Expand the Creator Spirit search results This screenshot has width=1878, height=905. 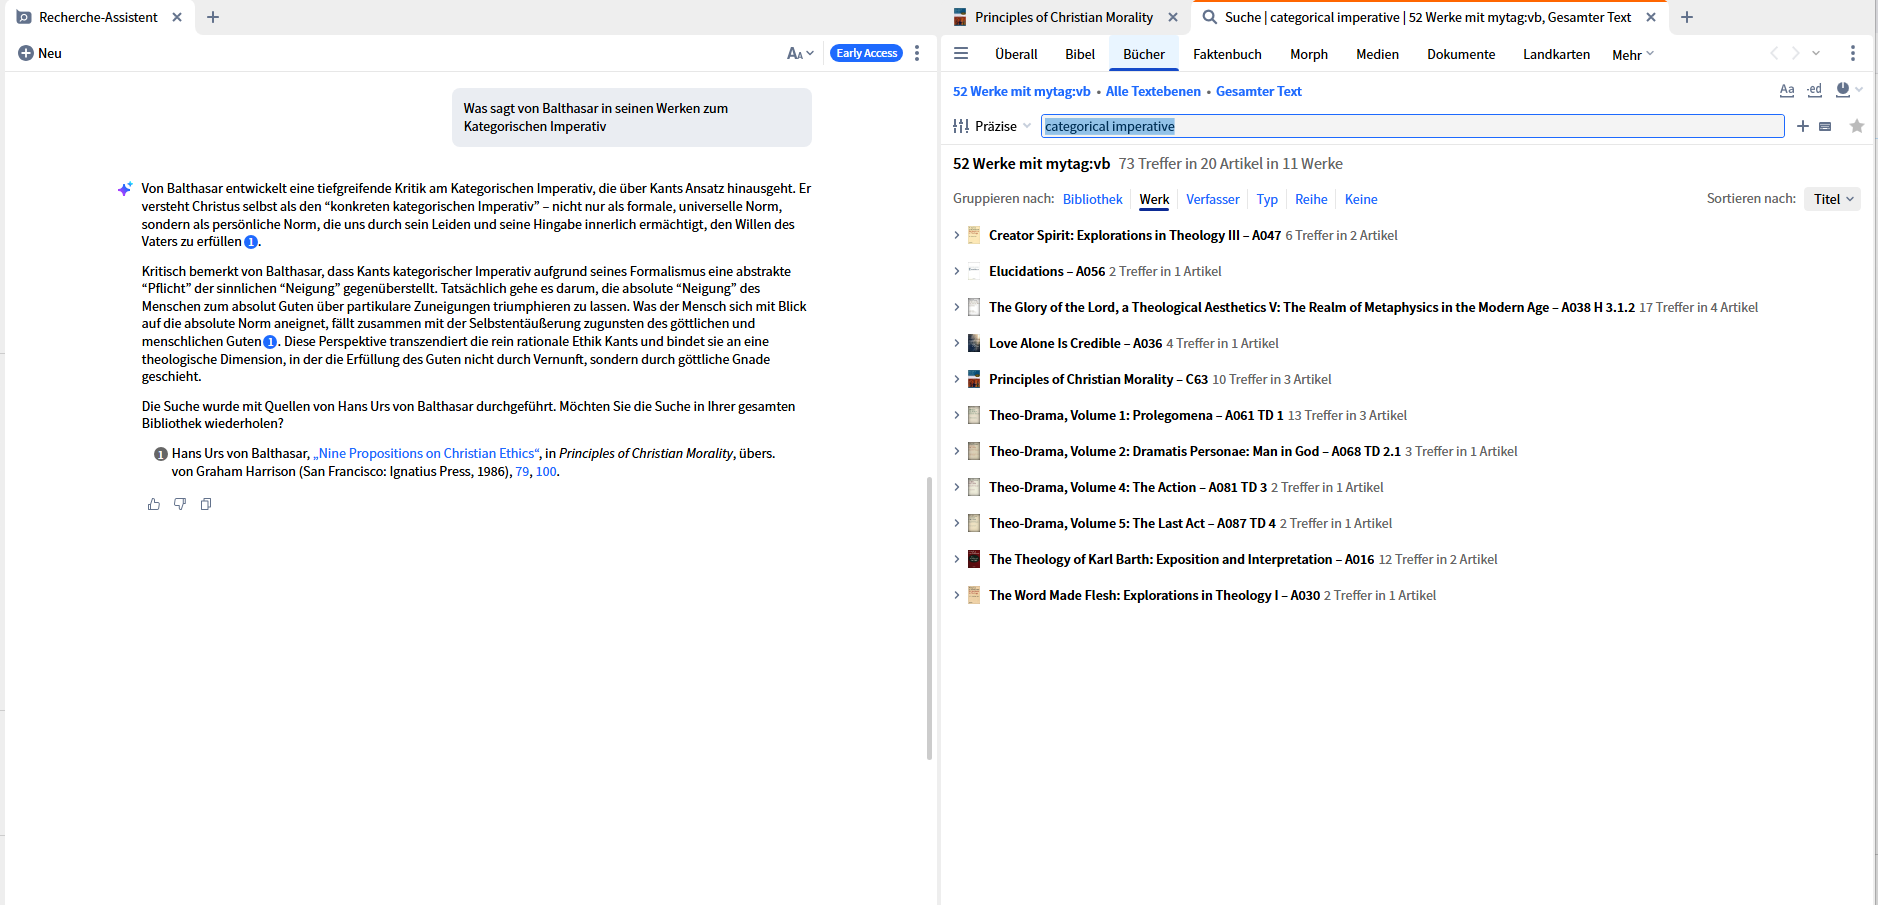(956, 235)
